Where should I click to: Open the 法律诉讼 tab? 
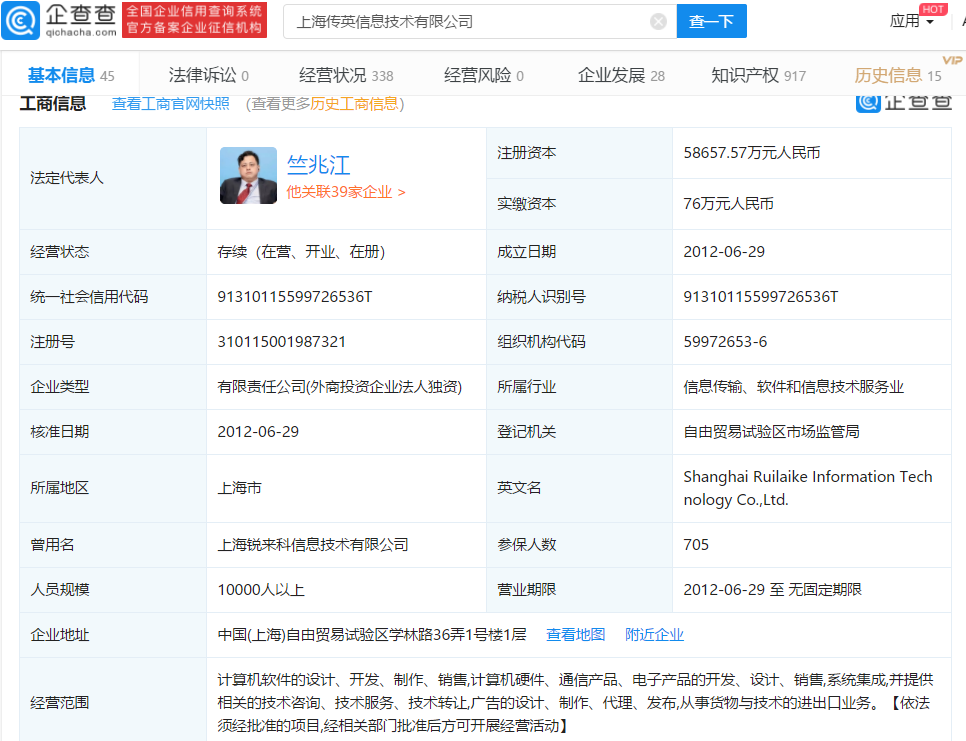208,75
